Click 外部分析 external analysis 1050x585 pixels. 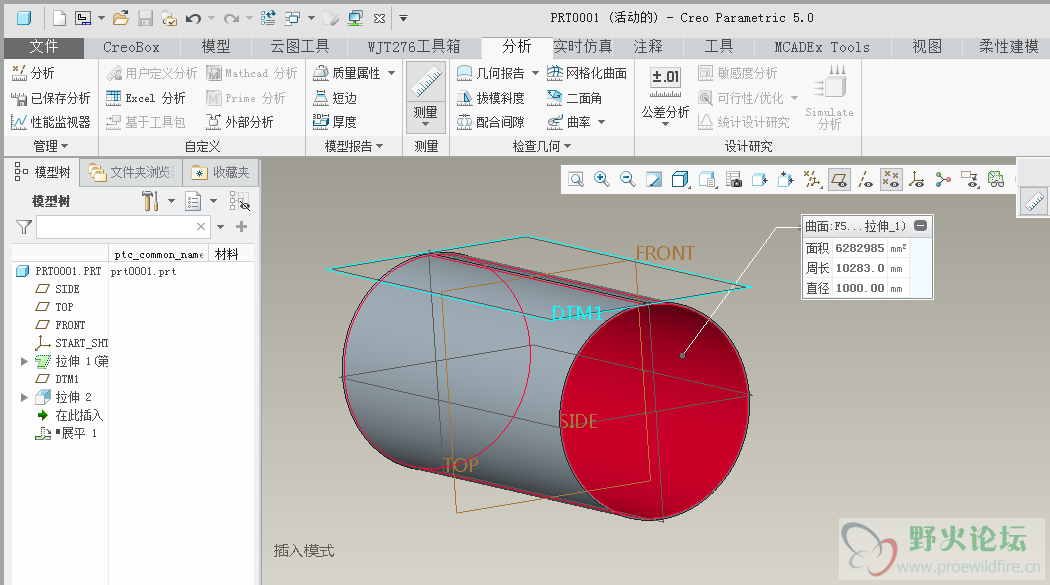pyautogui.click(x=240, y=122)
